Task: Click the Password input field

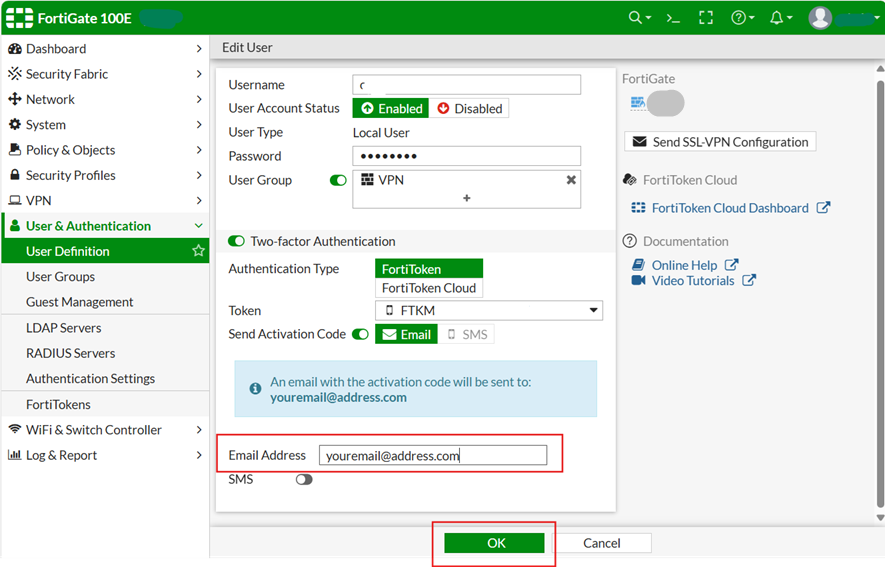Action: coord(467,156)
